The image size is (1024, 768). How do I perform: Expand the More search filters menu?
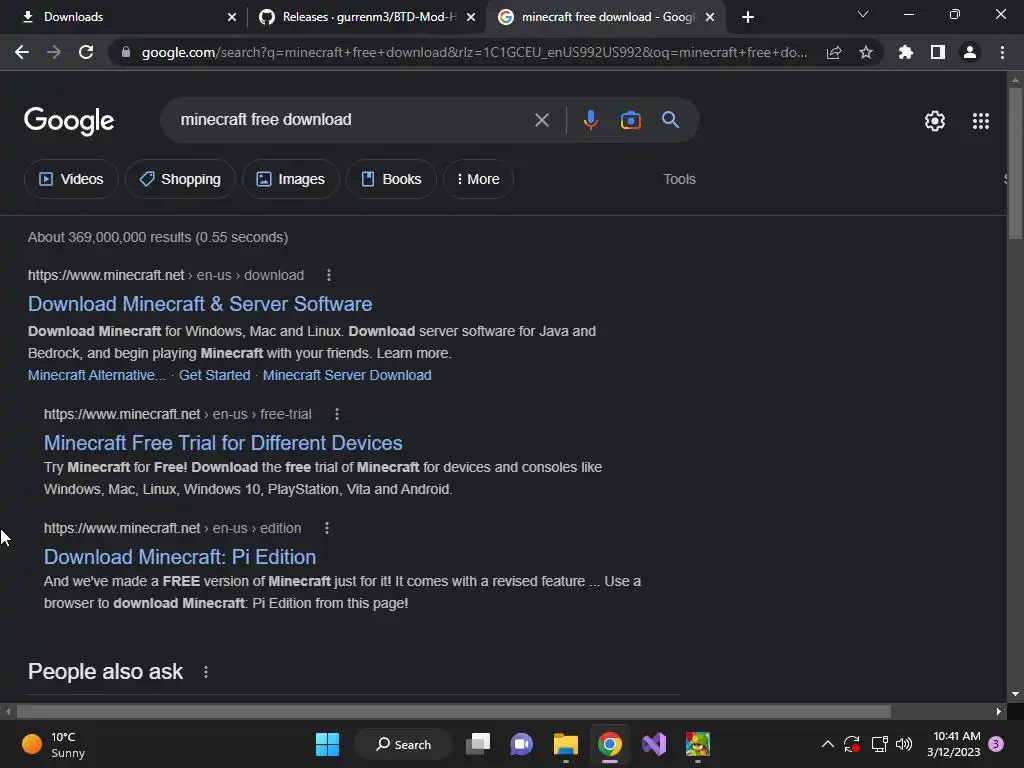click(x=478, y=179)
